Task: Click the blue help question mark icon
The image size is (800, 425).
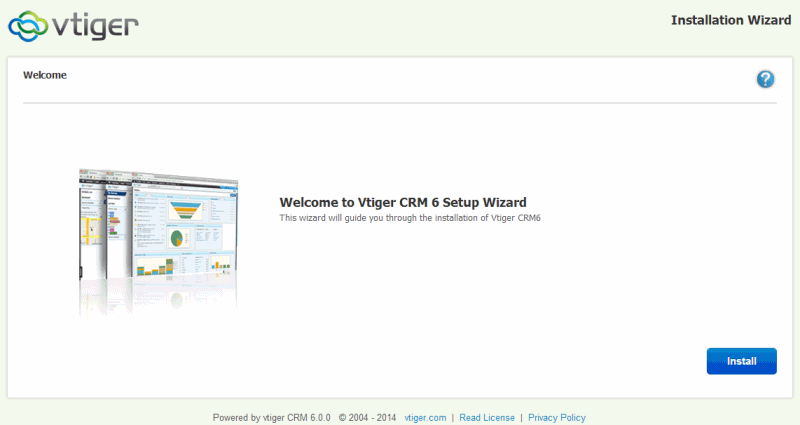Action: click(x=765, y=79)
